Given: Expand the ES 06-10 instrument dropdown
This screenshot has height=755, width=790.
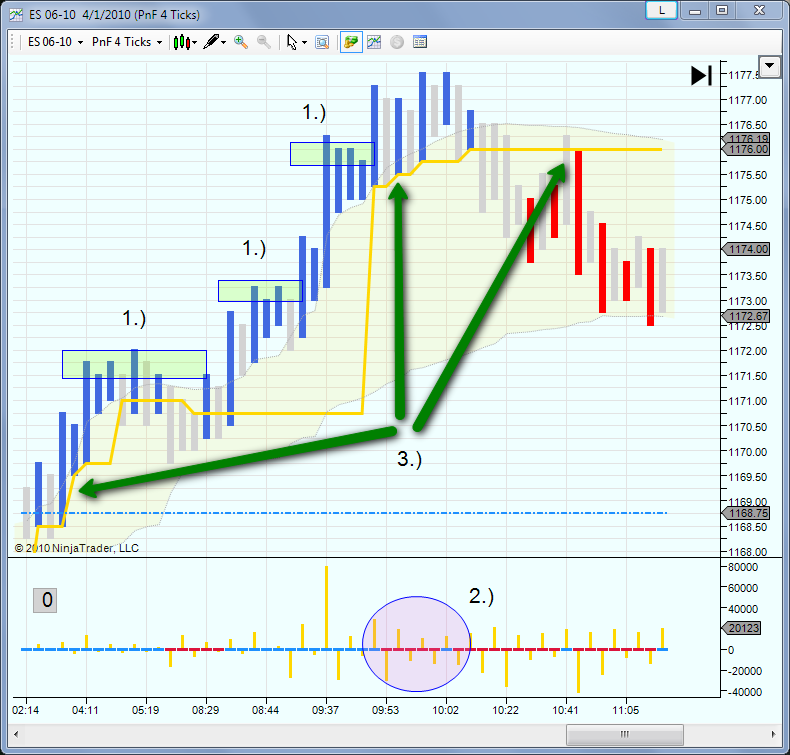Looking at the screenshot, I should (55, 42).
